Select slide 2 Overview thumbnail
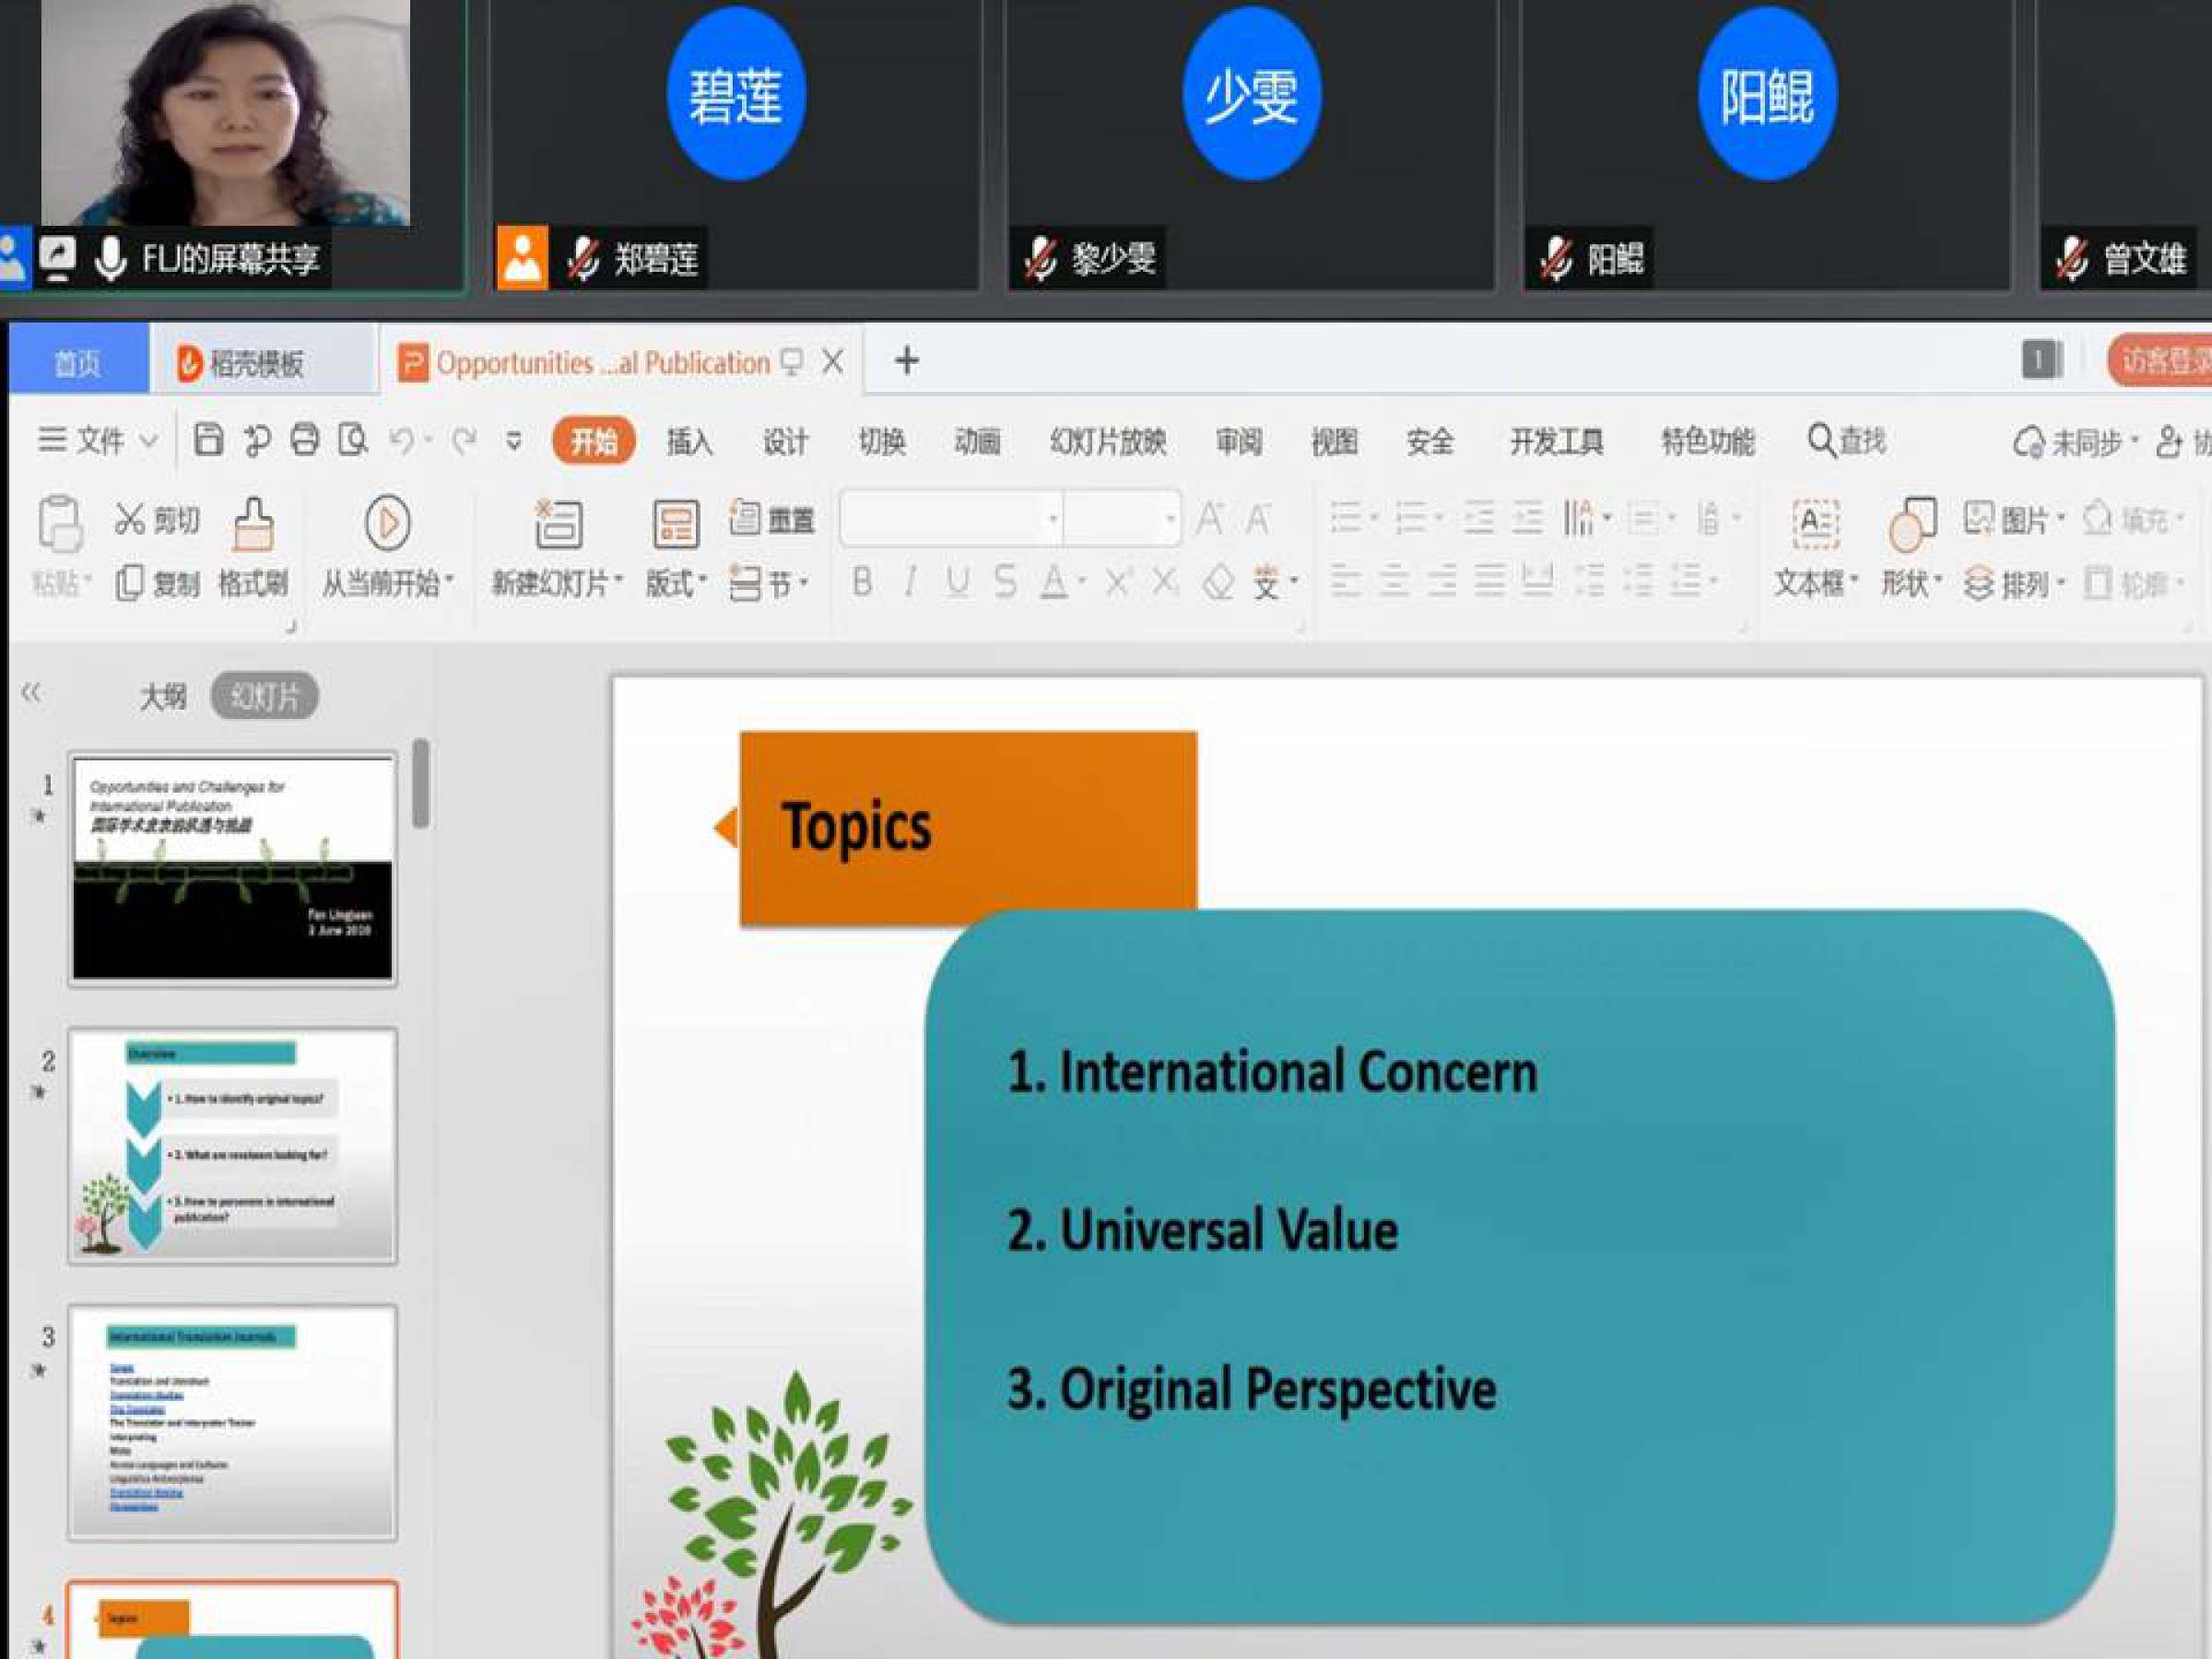Screen dimensions: 2212x1659 pyautogui.click(x=232, y=1146)
